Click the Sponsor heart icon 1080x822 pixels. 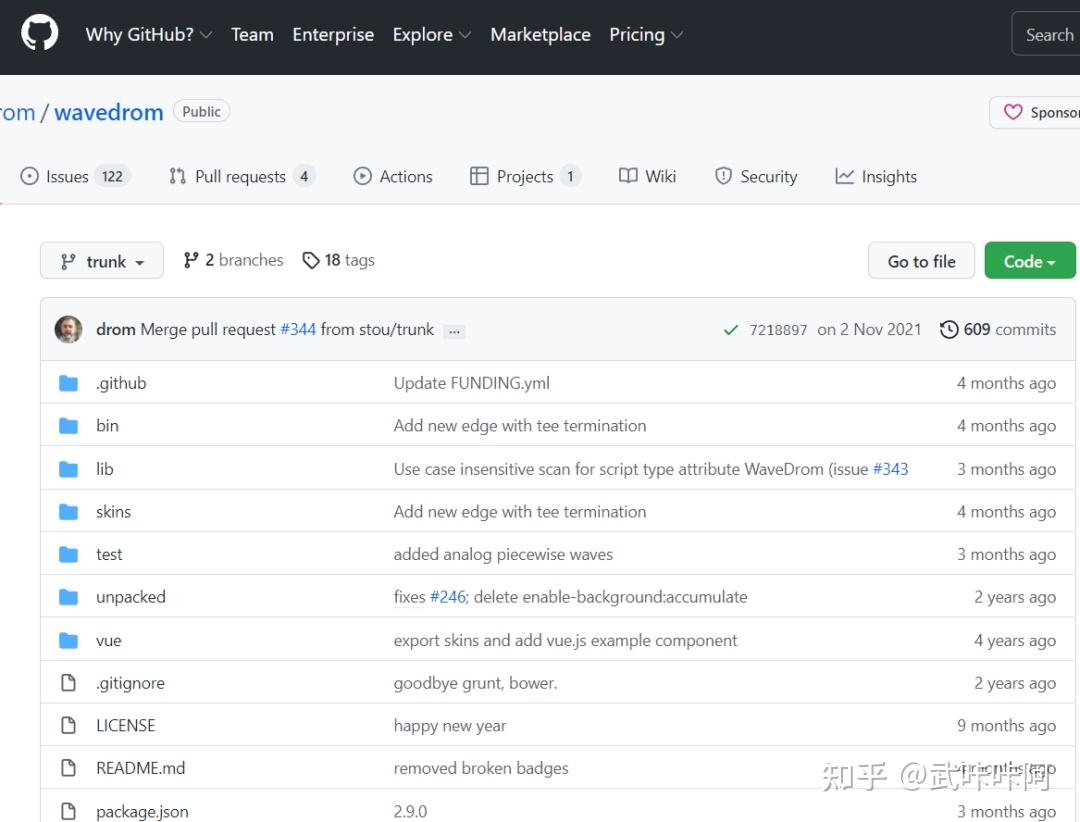1013,112
